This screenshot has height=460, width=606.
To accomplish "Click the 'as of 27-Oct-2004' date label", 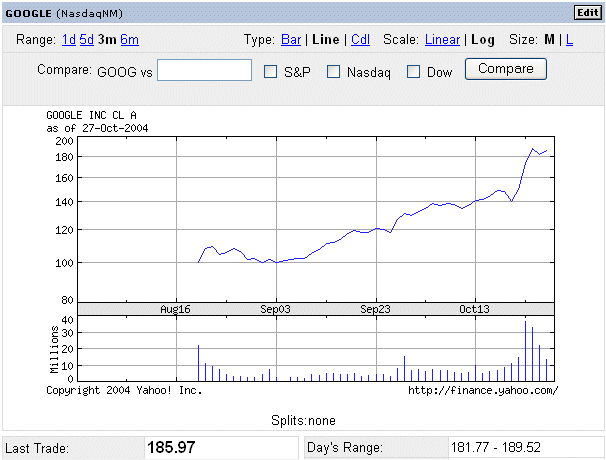I will tap(97, 128).
